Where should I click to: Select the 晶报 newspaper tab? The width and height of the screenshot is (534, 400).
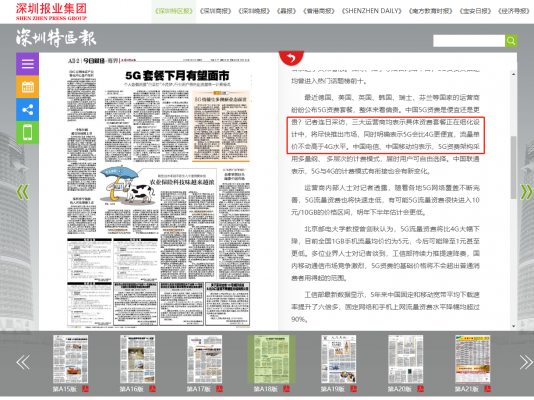point(286,11)
